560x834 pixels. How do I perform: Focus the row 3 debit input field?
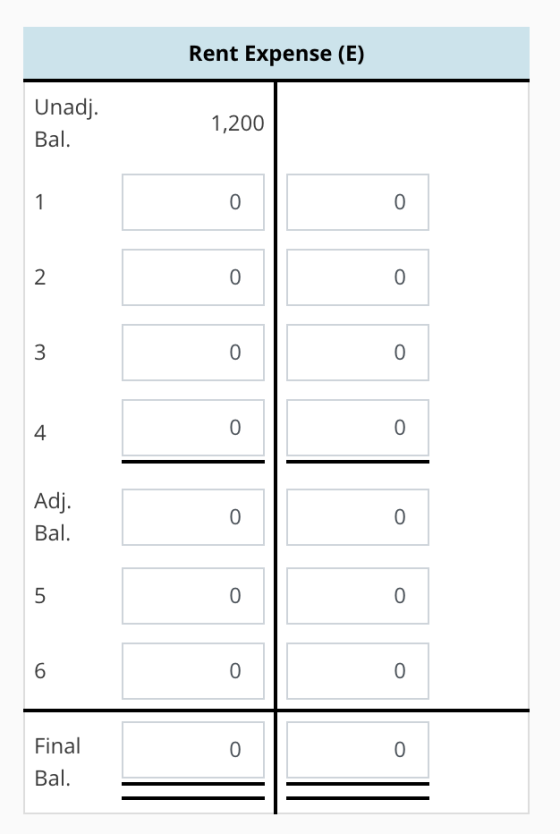pos(193,353)
